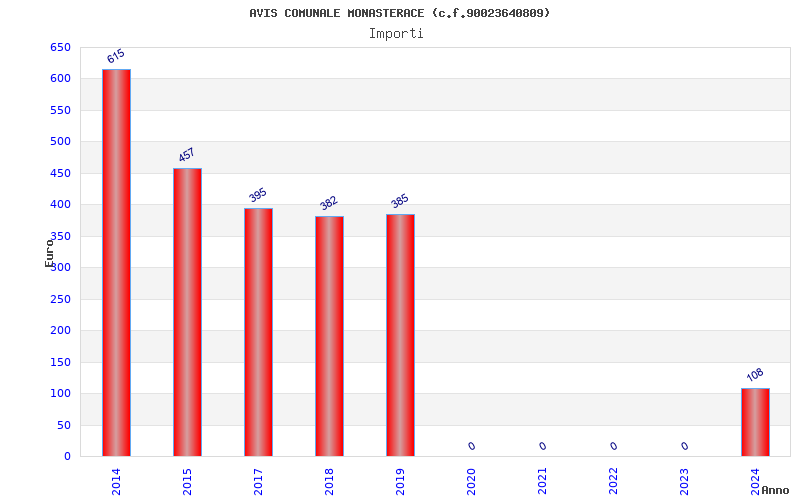Click the 2017 x-axis label
The height and width of the screenshot is (500, 800).
[258, 481]
